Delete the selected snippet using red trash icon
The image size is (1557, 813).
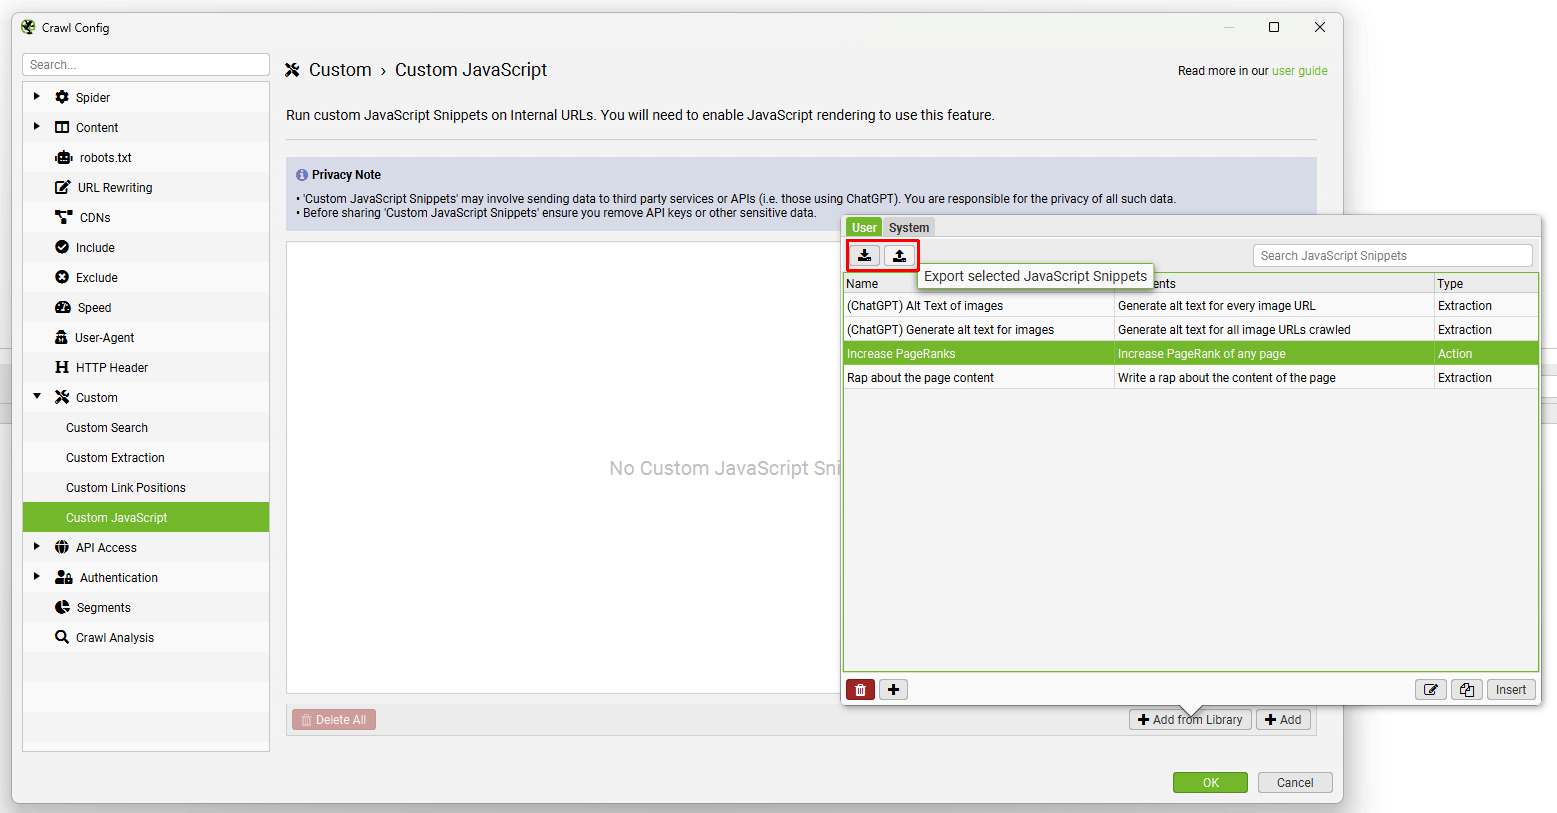pos(860,690)
